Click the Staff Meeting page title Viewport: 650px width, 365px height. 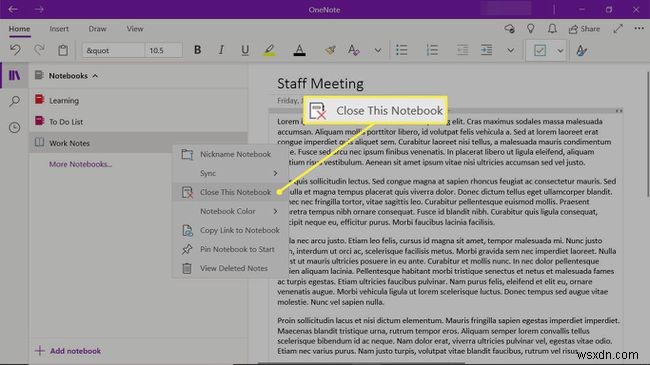pos(320,84)
